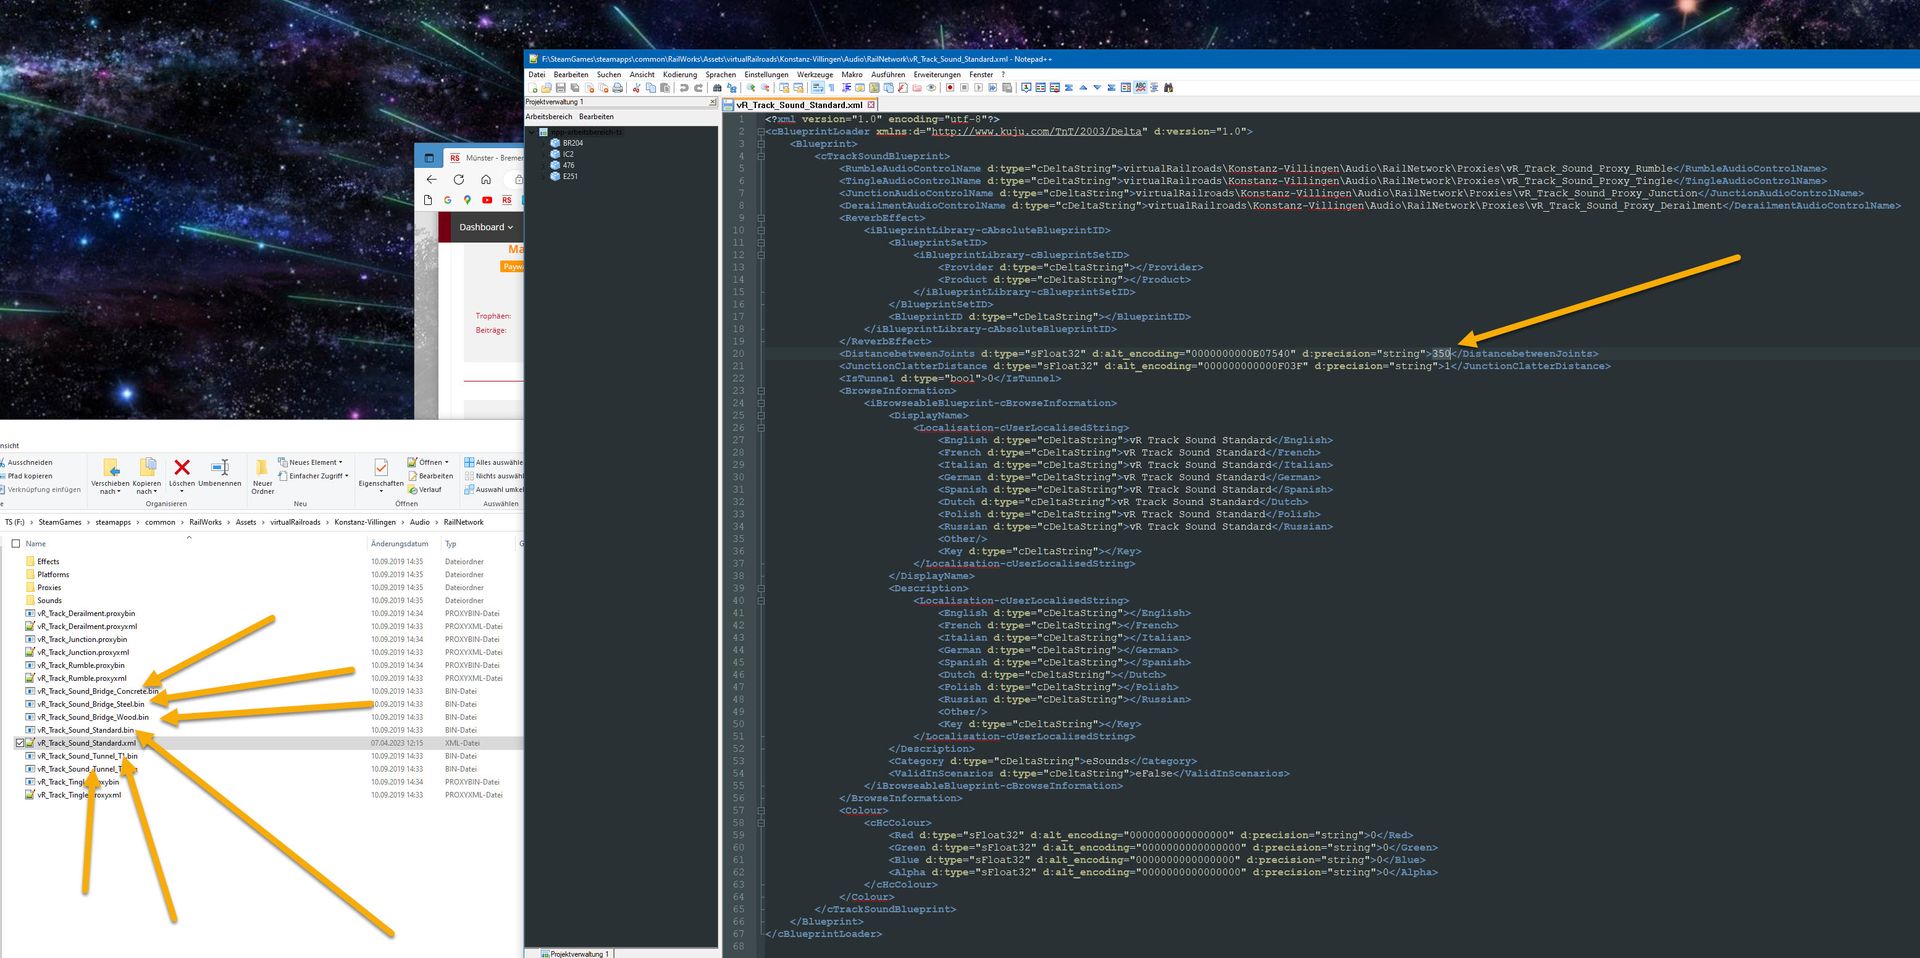Open the Erweiterungen menu
Viewport: 1920px width, 958px height.
pyautogui.click(x=936, y=75)
